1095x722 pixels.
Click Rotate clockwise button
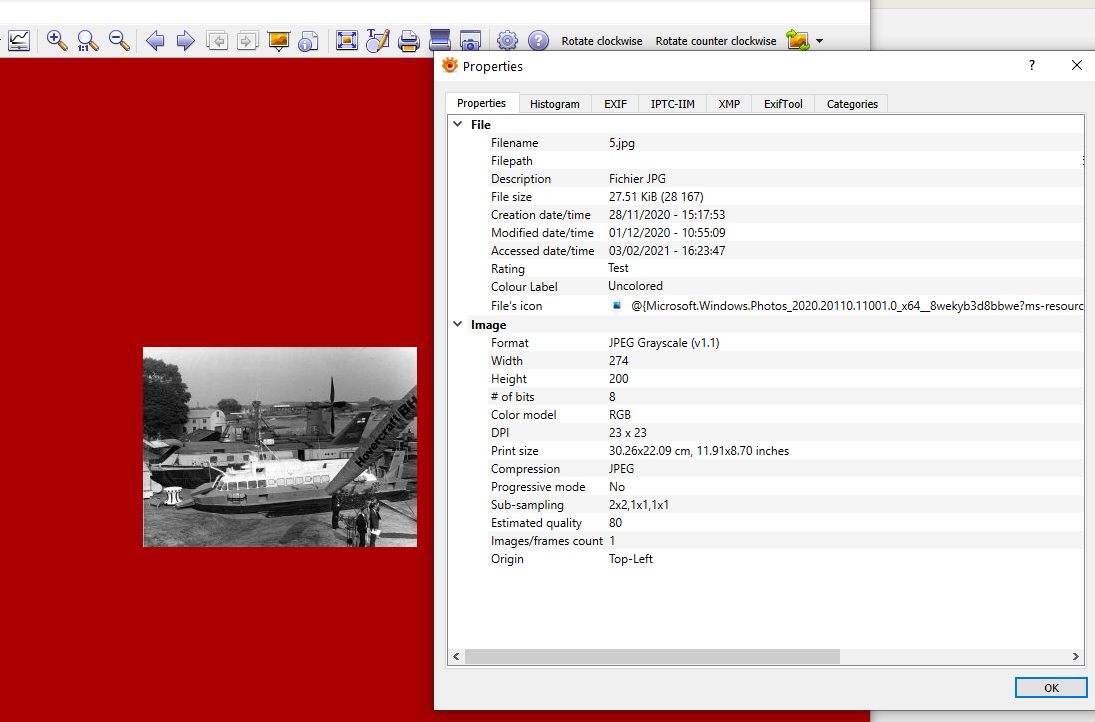602,41
